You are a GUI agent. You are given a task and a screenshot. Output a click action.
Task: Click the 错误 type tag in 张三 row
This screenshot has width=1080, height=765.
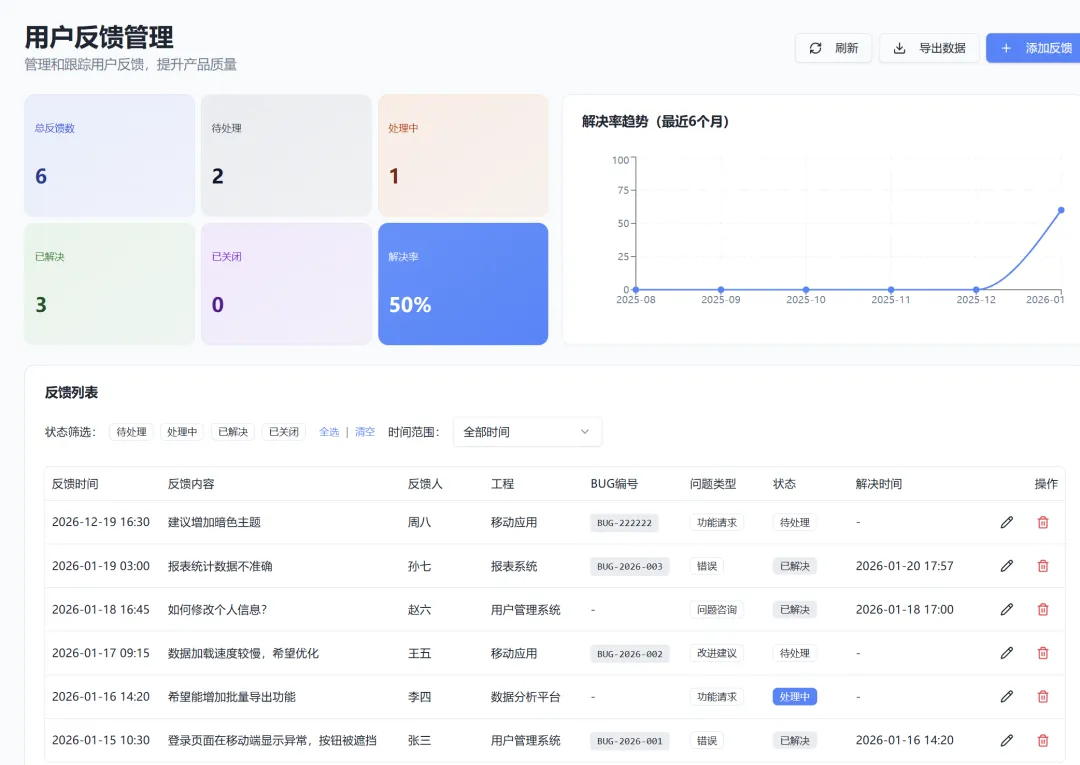[707, 741]
